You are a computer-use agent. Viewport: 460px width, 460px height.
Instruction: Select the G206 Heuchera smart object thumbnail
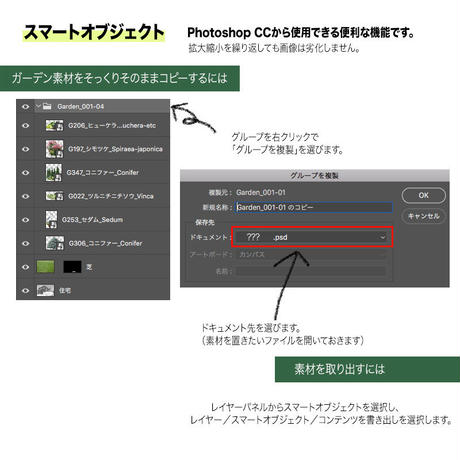(54, 125)
